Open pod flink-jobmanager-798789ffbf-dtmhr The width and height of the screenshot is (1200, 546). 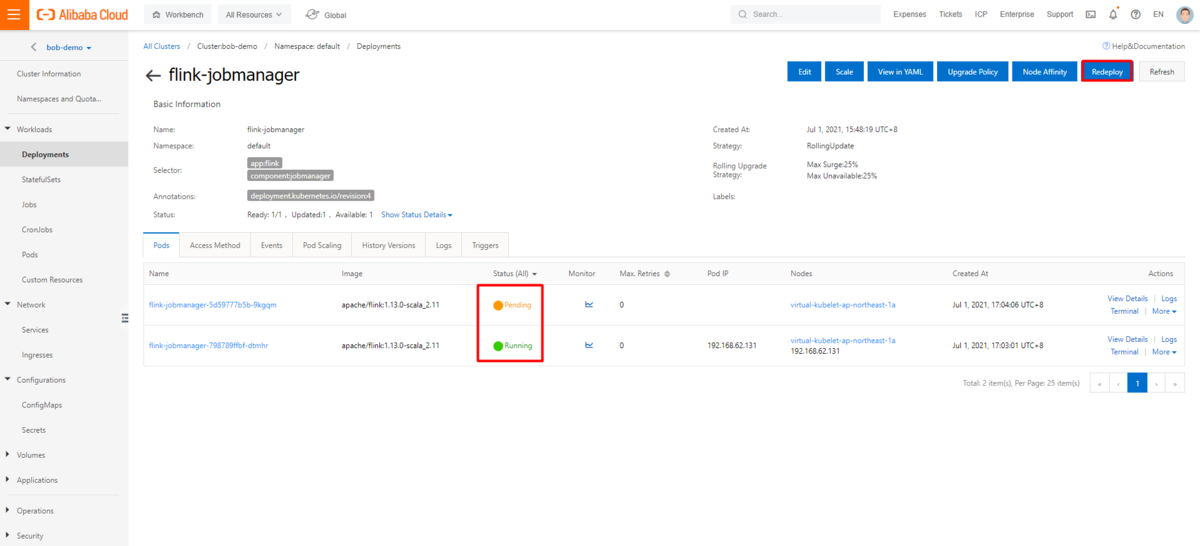click(x=208, y=345)
